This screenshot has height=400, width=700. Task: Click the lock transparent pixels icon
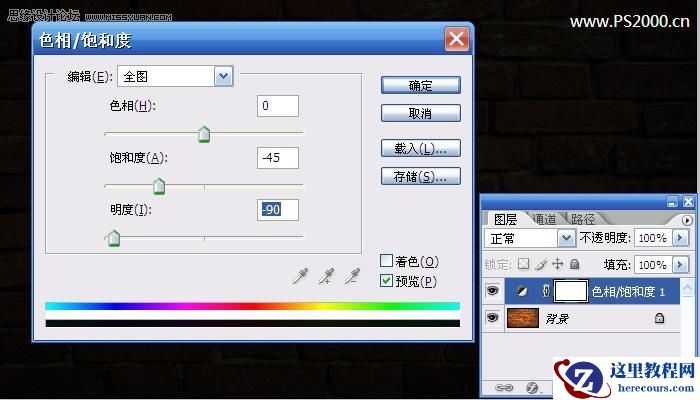tap(523, 264)
